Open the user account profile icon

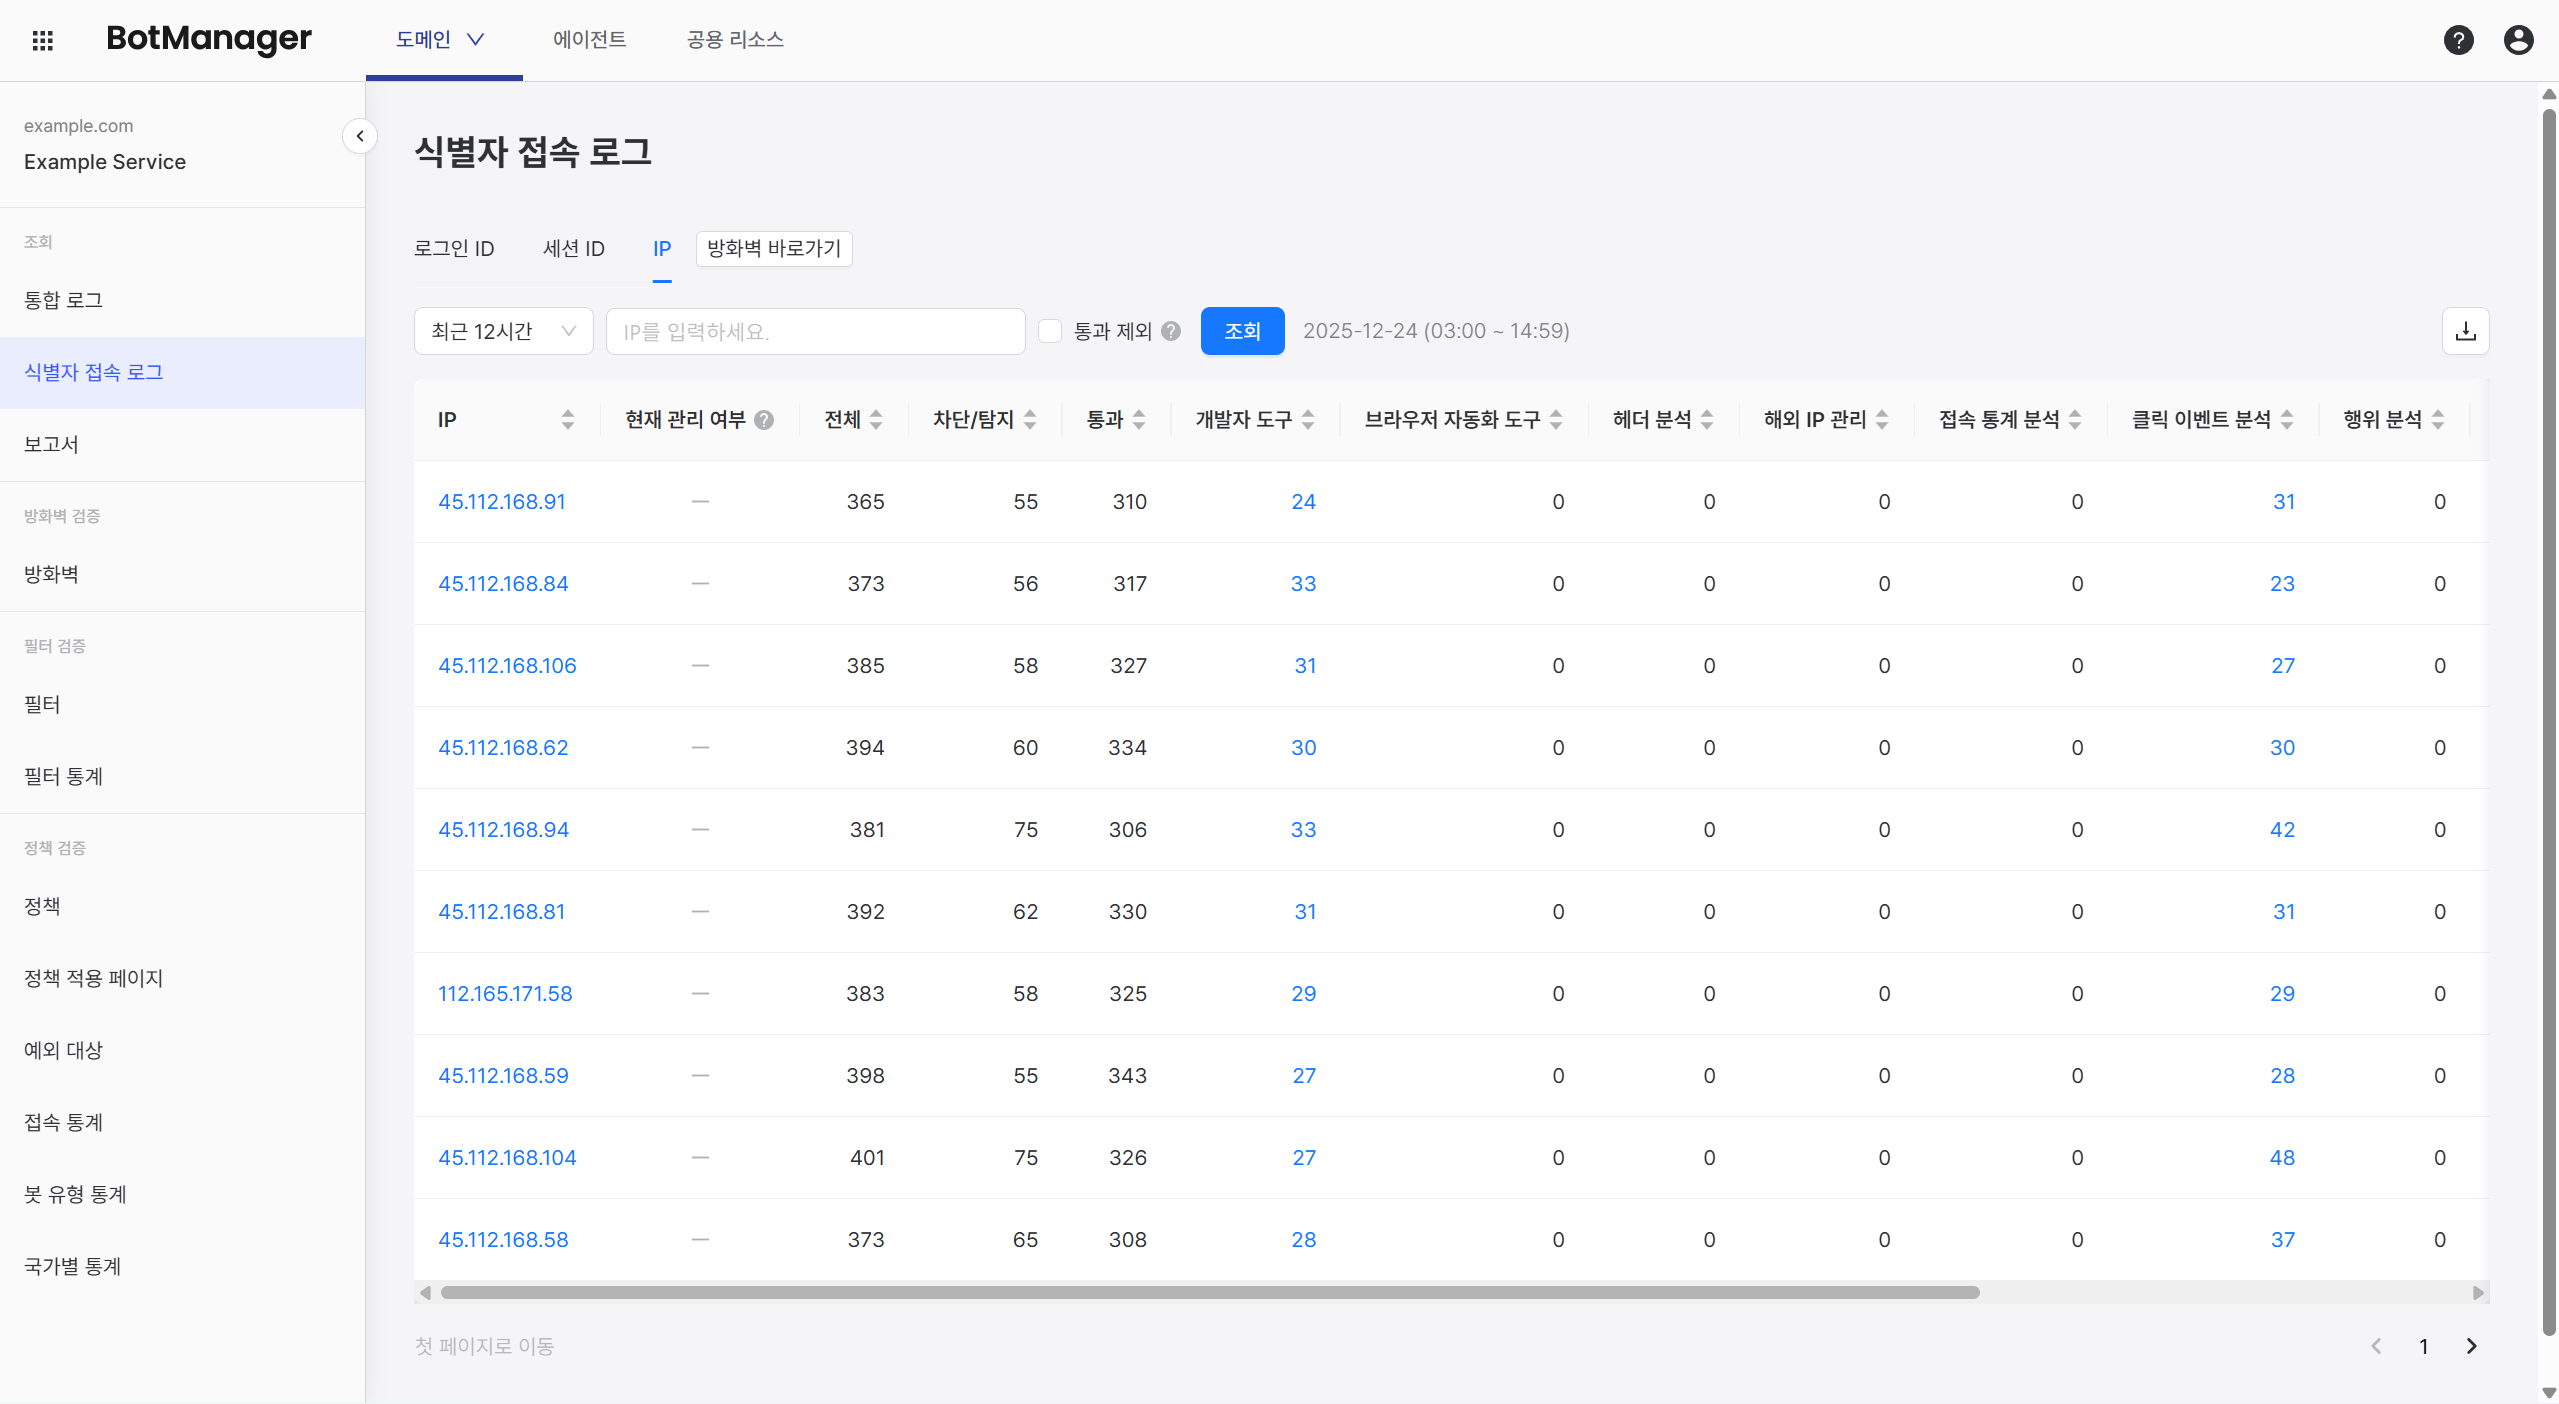pos(2518,40)
